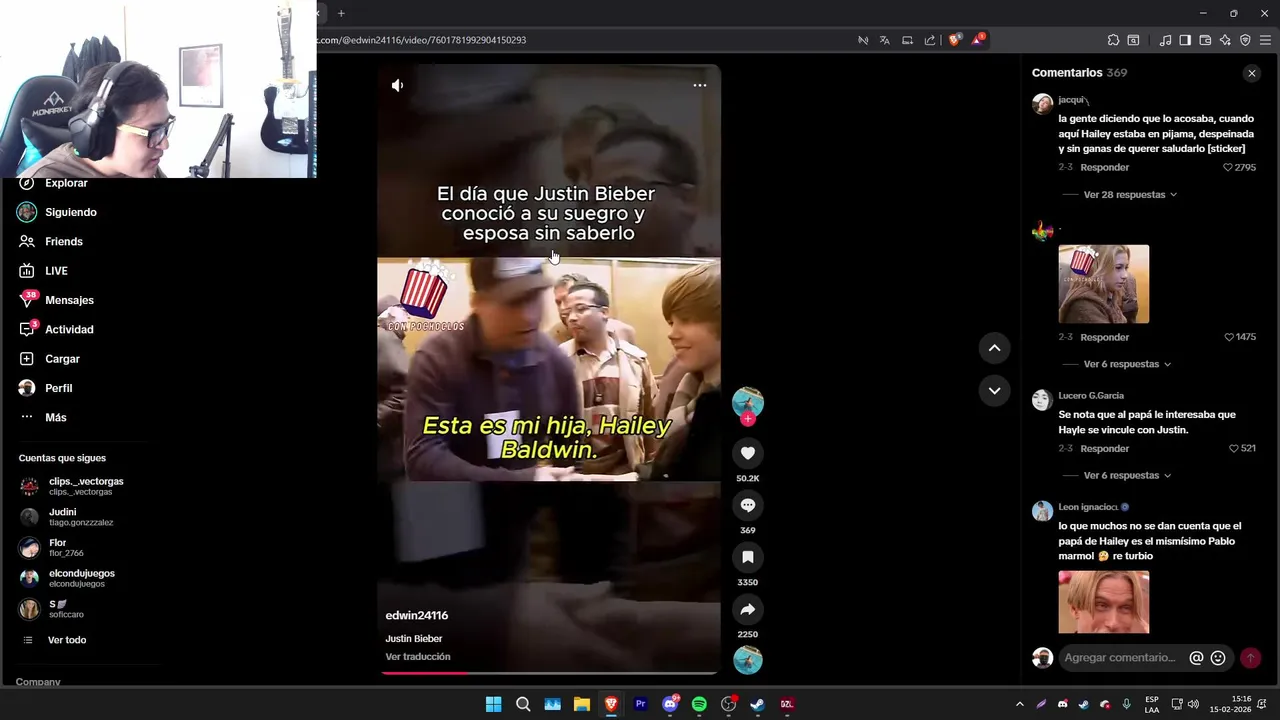Like the image comment with 1475 likes
This screenshot has height=720, width=1280.
click(x=1229, y=337)
